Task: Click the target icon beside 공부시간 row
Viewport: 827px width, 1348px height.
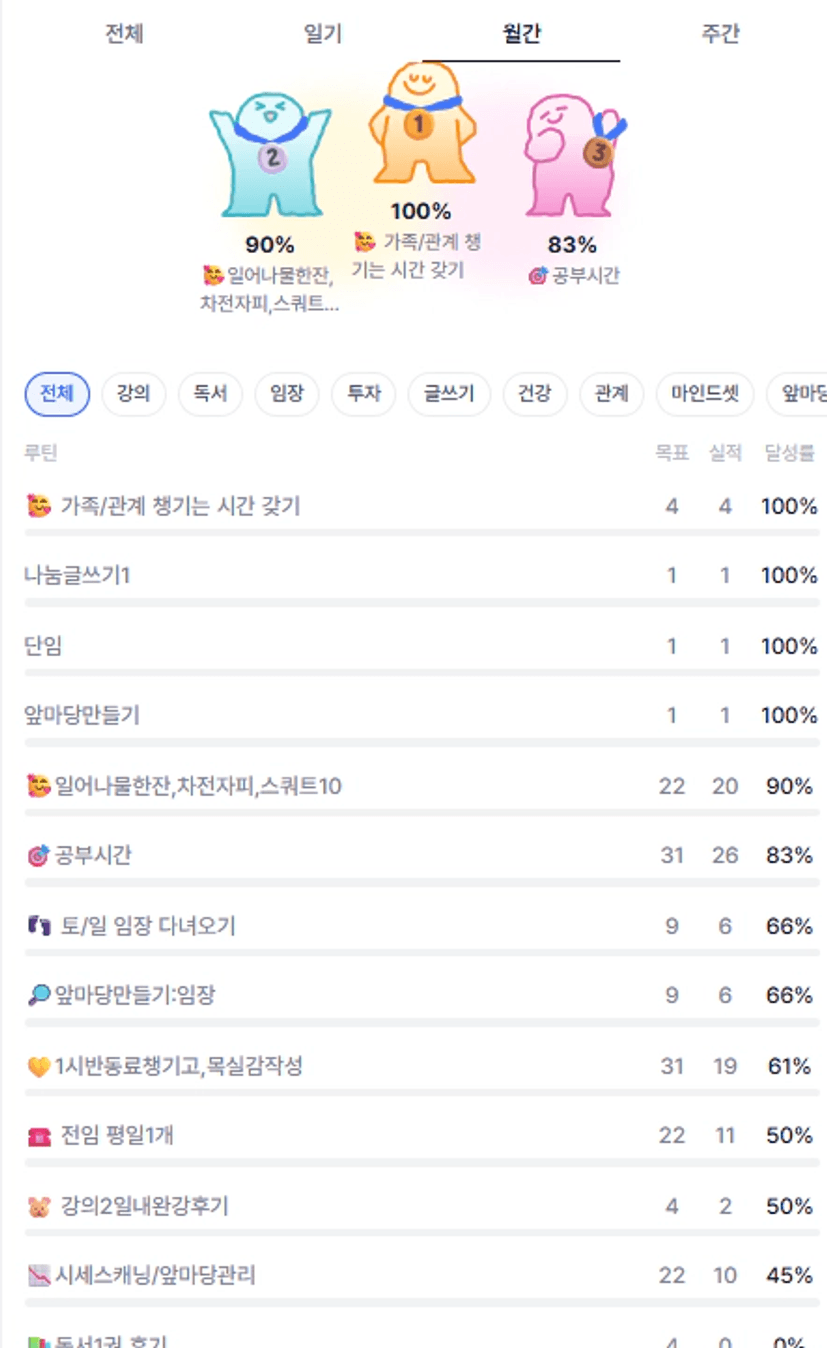Action: click(x=38, y=856)
